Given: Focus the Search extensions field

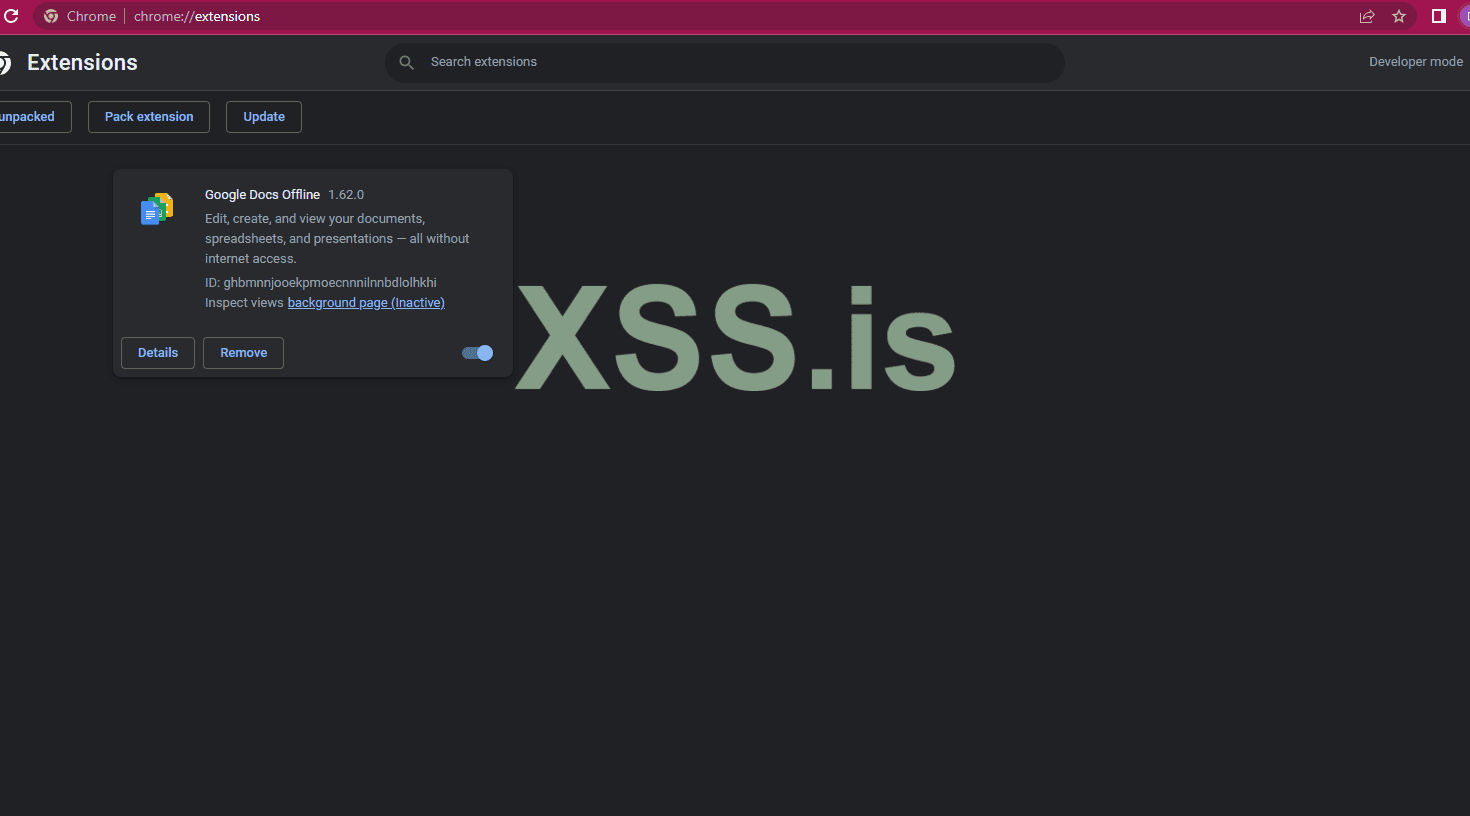Looking at the screenshot, I should coord(725,62).
